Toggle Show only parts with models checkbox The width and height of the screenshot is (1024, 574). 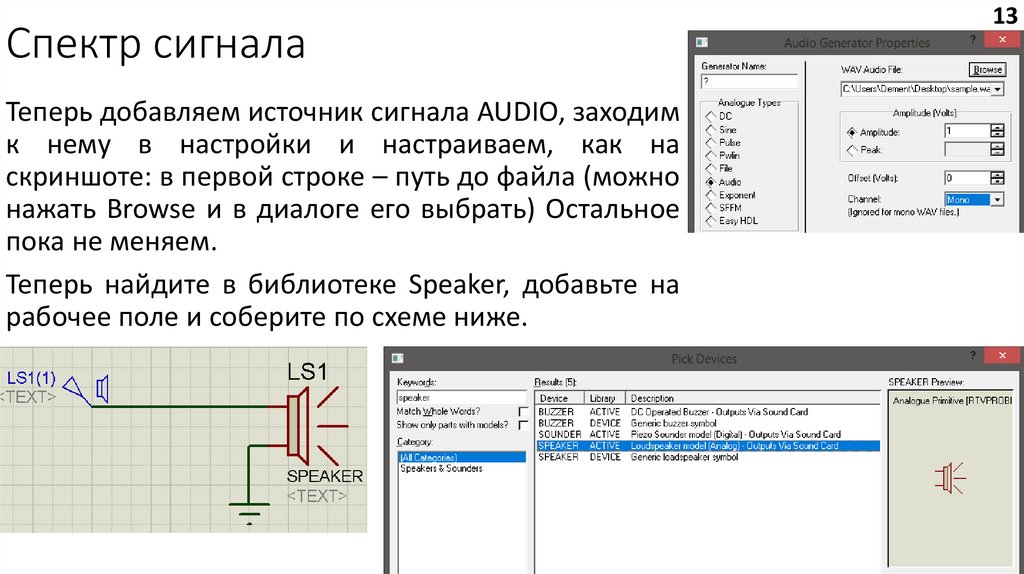coord(522,425)
